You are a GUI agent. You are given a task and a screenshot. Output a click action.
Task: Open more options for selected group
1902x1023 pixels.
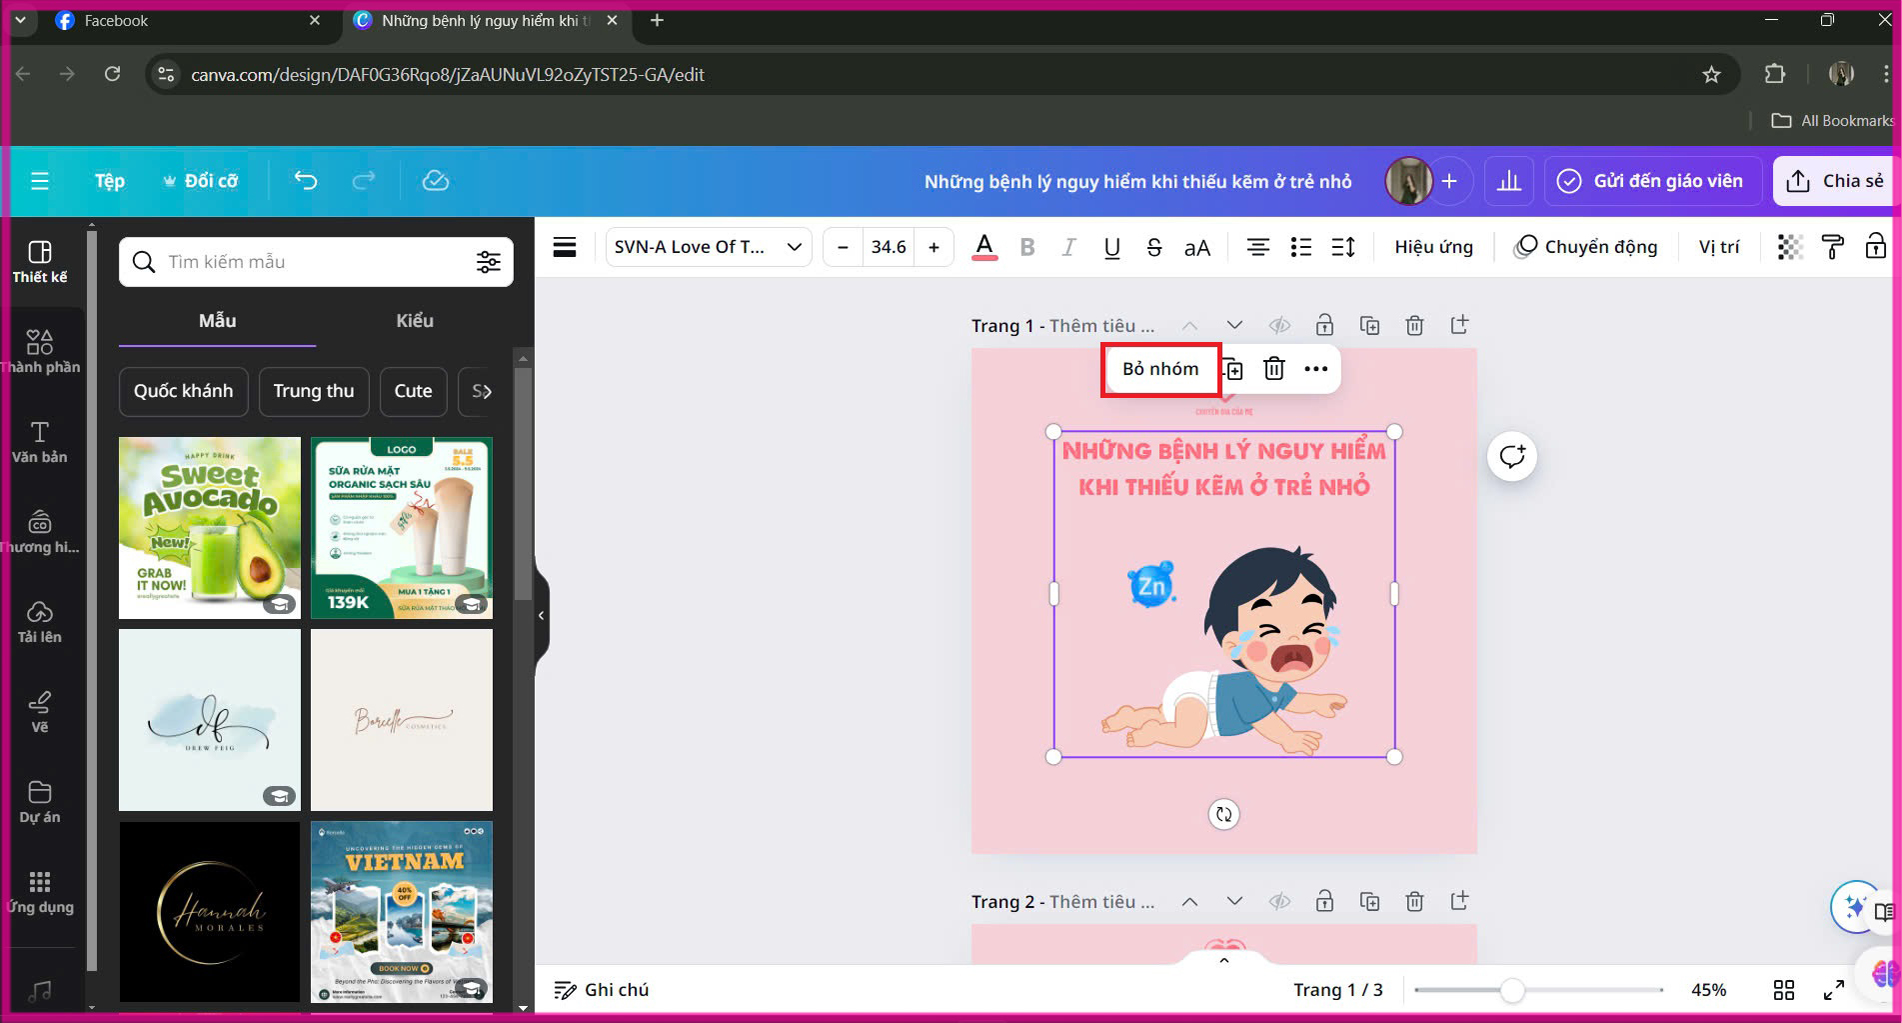(x=1316, y=369)
